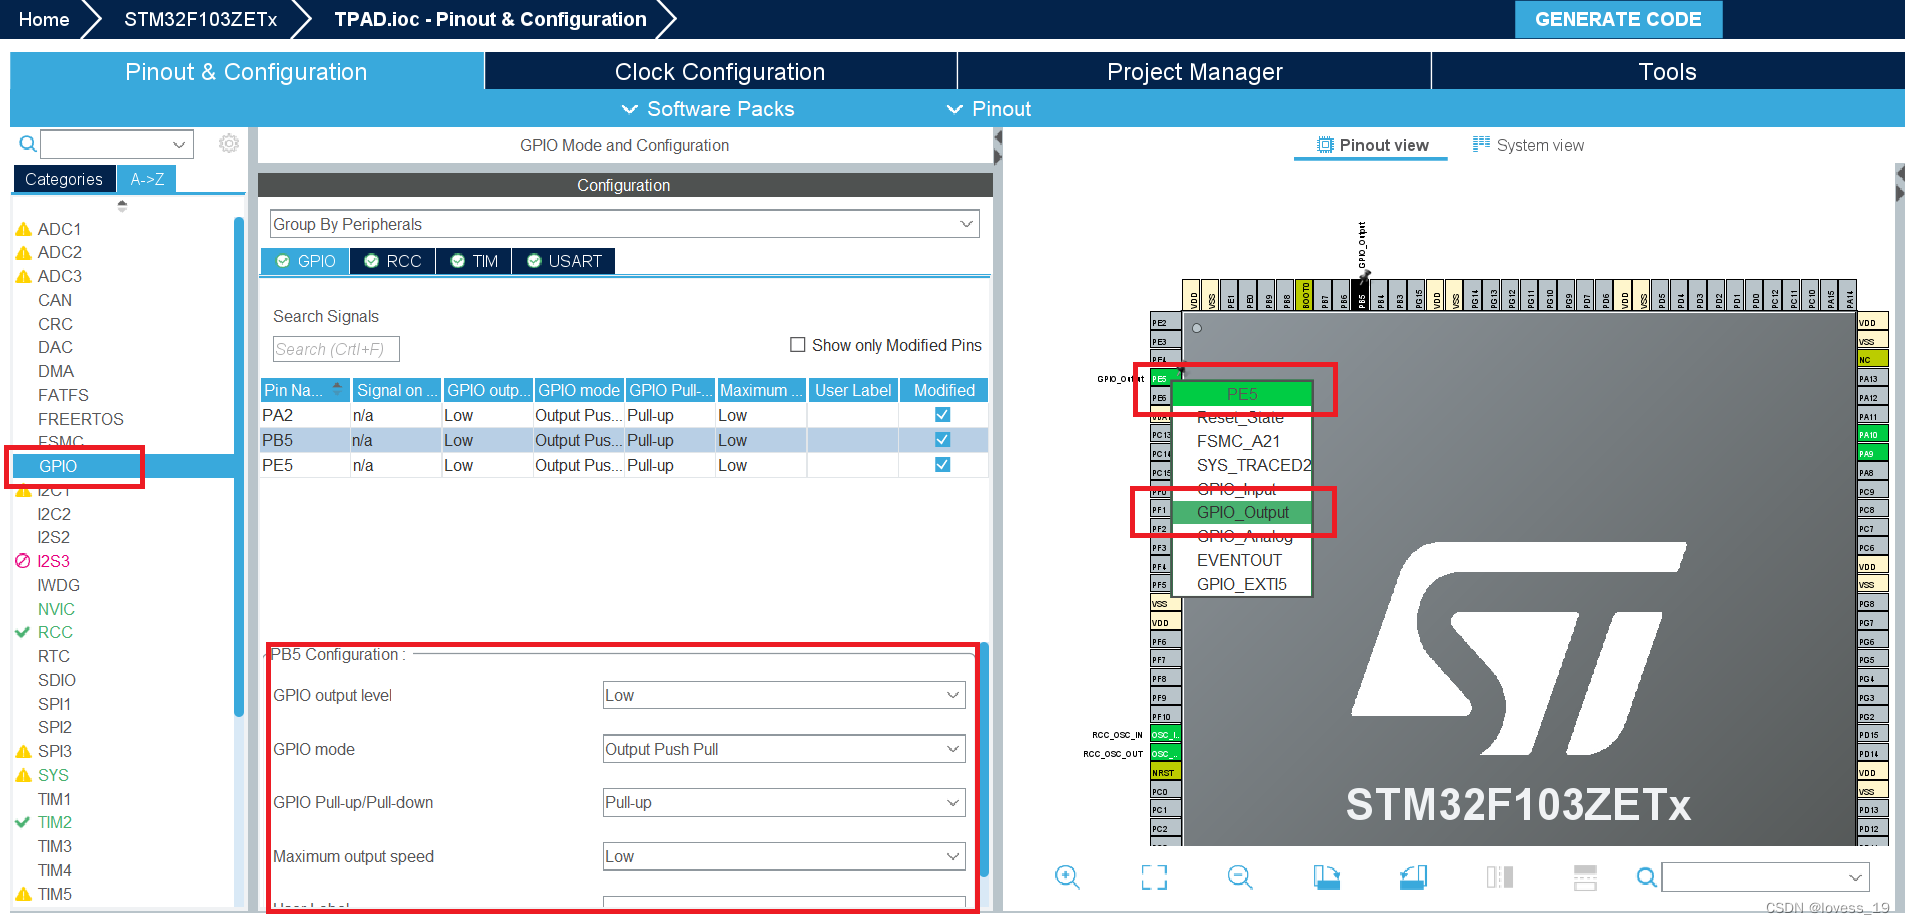The width and height of the screenshot is (1905, 924).
Task: Toggle horizontal split view icon
Action: point(1585,877)
